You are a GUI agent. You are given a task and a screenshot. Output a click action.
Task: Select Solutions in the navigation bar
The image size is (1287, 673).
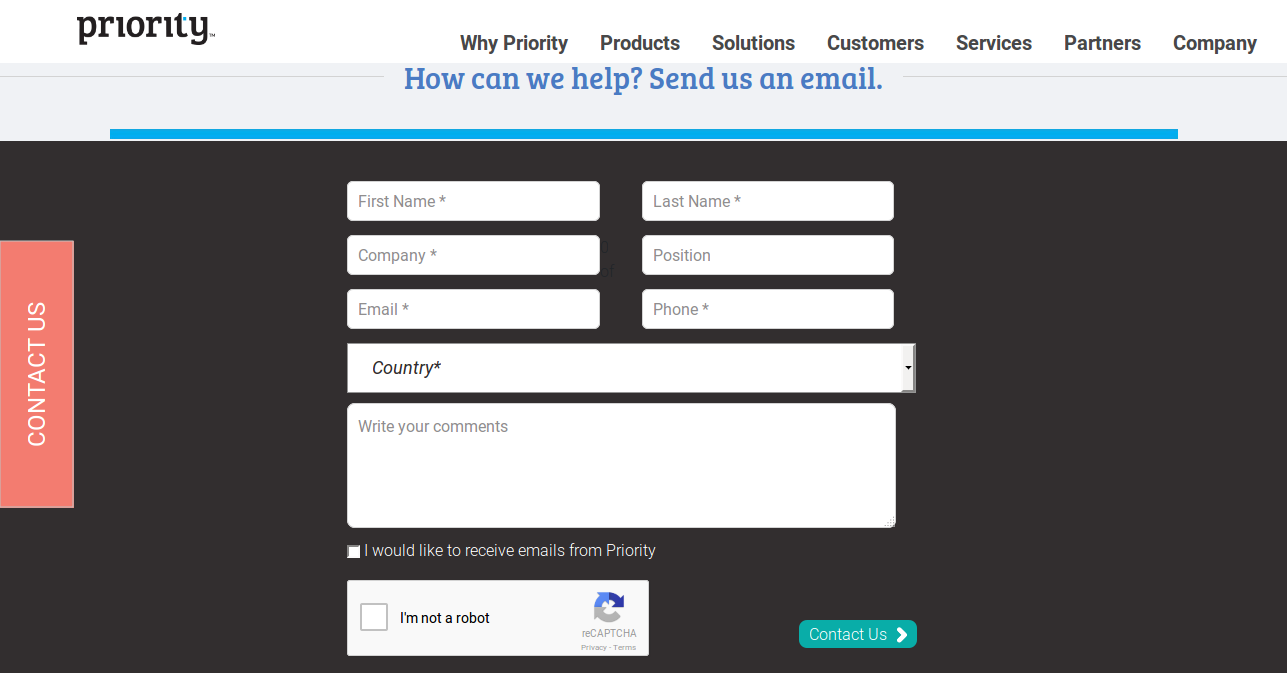pyautogui.click(x=753, y=43)
